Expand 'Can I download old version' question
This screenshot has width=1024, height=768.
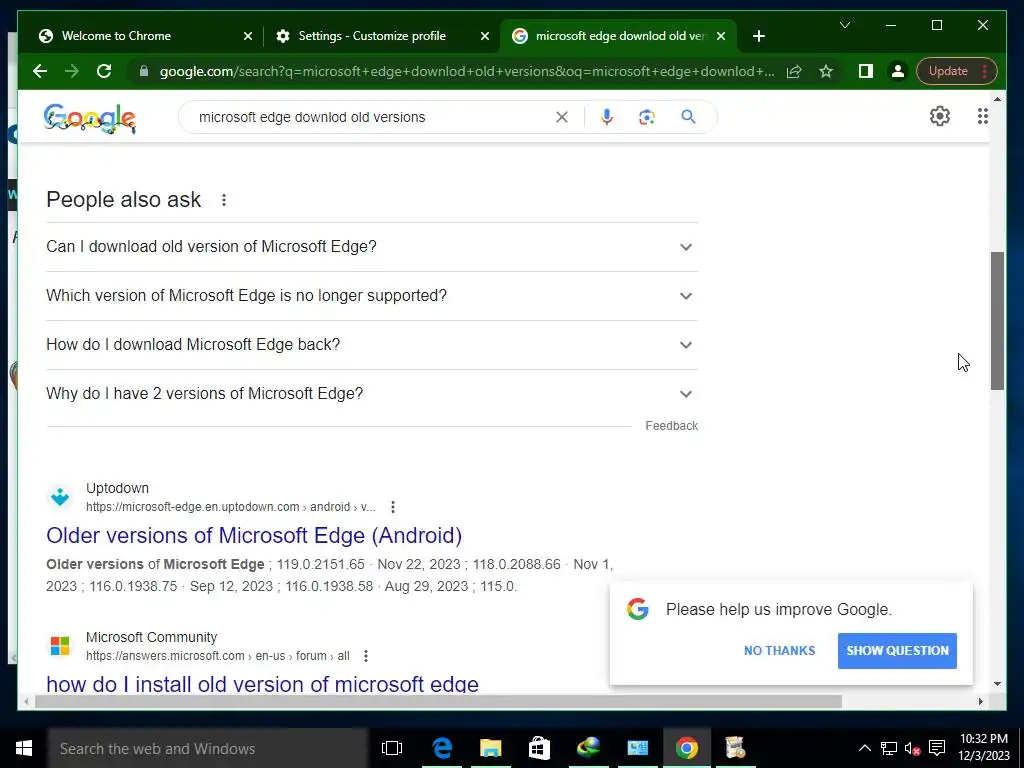coord(372,247)
